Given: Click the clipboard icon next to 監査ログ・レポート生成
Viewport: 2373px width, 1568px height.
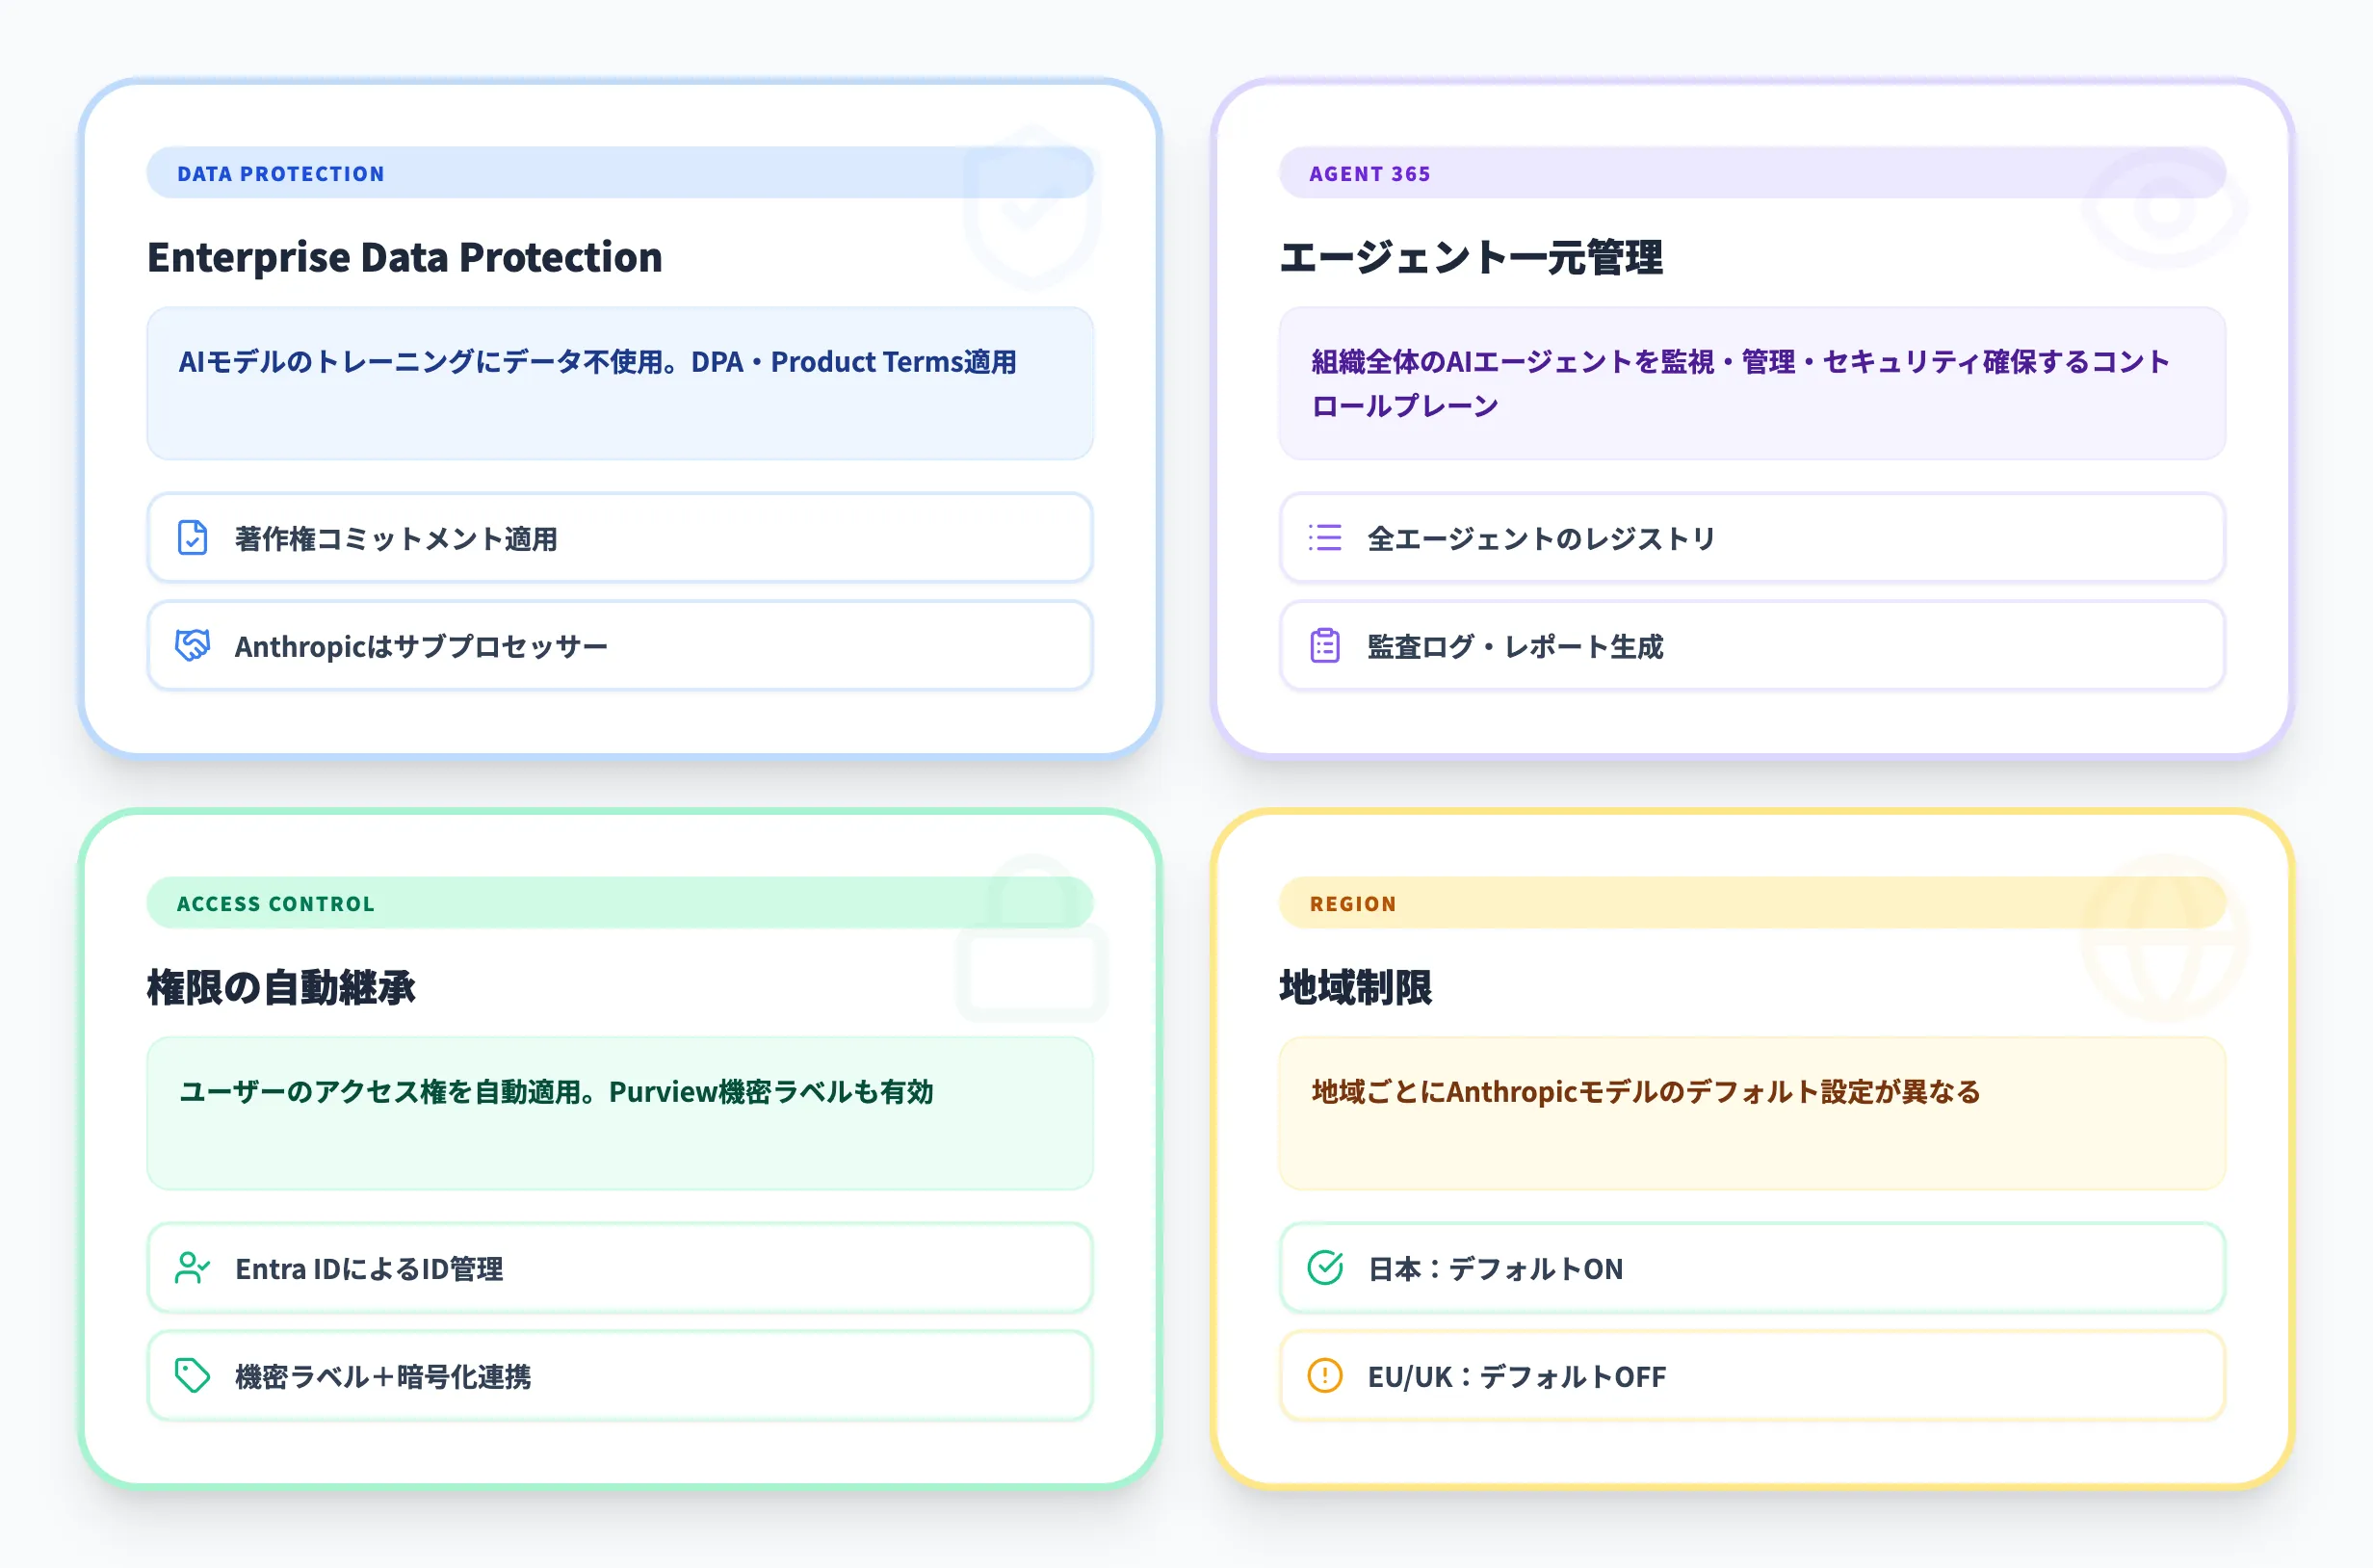Looking at the screenshot, I should (x=1323, y=646).
